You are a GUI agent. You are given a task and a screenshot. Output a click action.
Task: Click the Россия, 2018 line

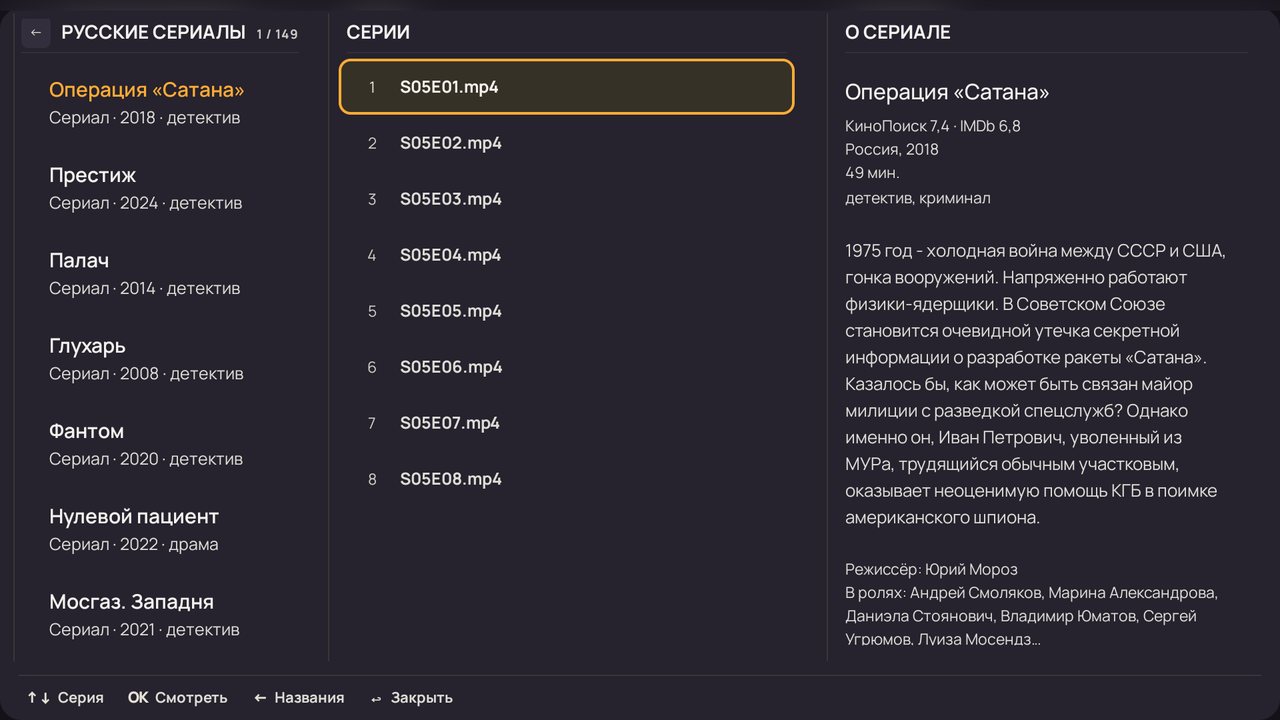(892, 149)
